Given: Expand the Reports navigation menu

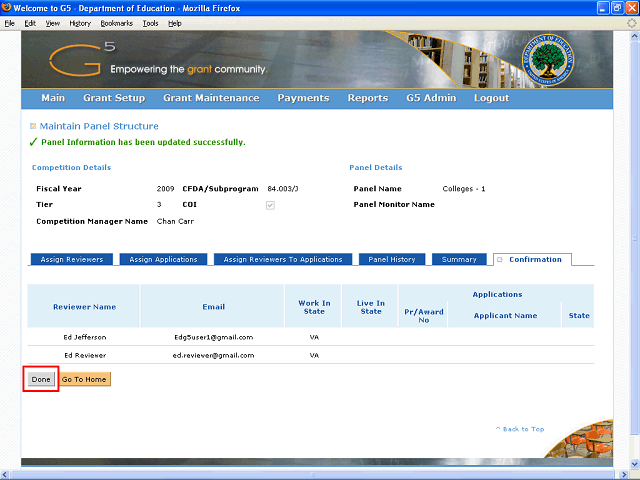Looking at the screenshot, I should coord(368,98).
